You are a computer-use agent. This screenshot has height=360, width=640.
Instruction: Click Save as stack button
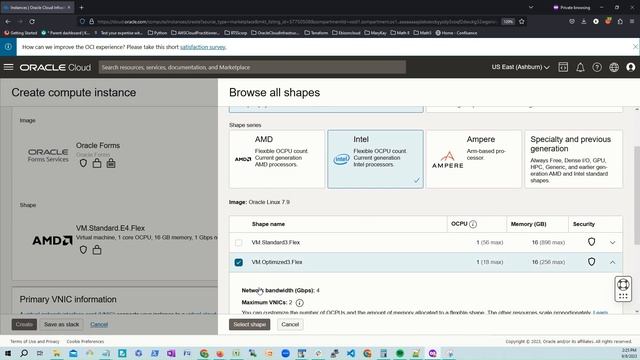pos(62,324)
